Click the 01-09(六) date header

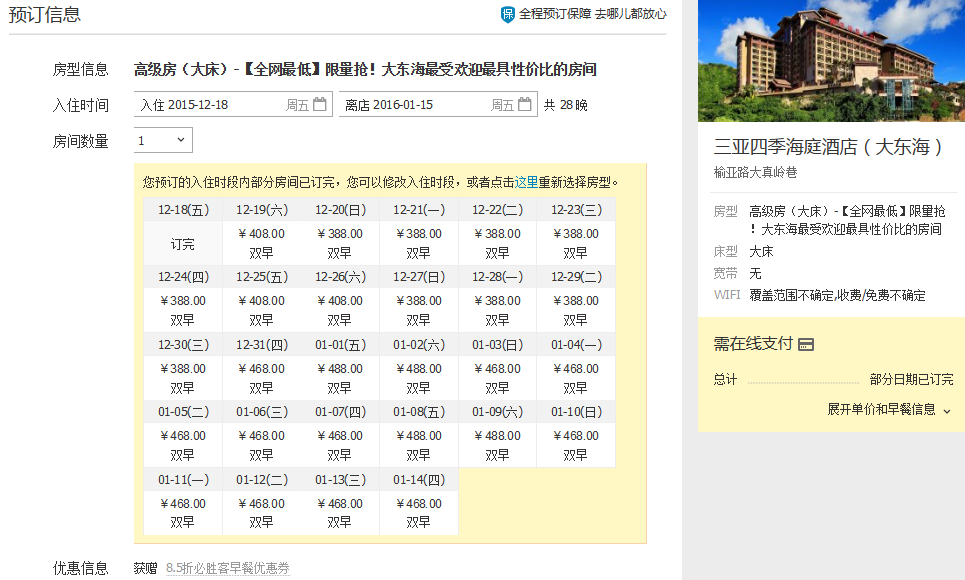497,412
